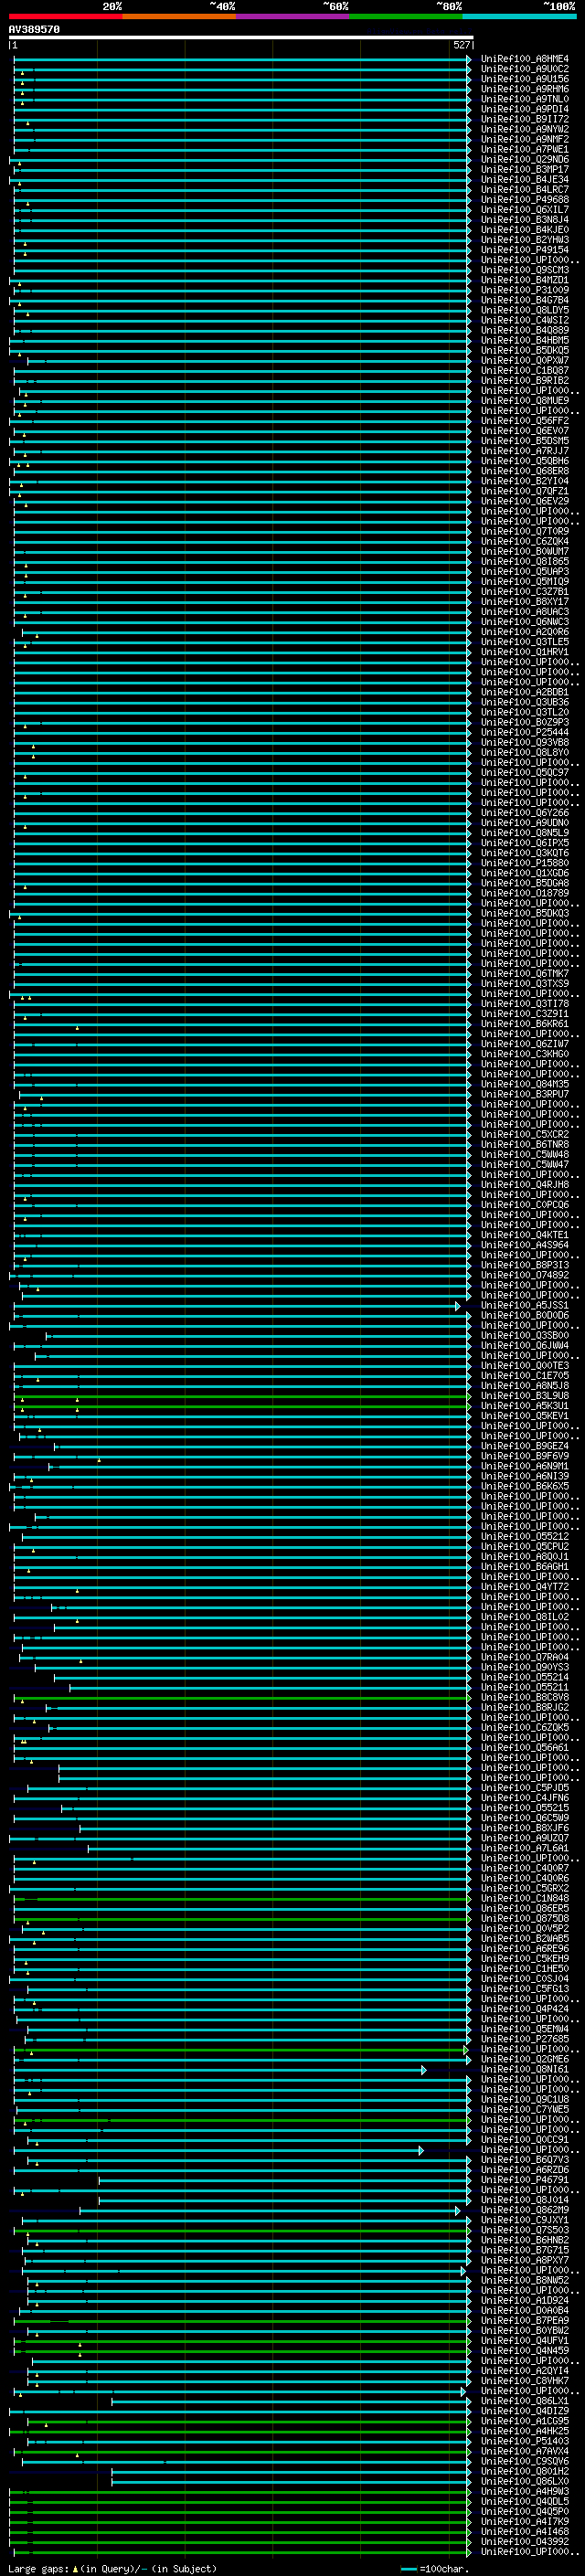Click the orange ~40% identity legend bar
Viewport: 585px width, 2576px height.
[179, 16]
